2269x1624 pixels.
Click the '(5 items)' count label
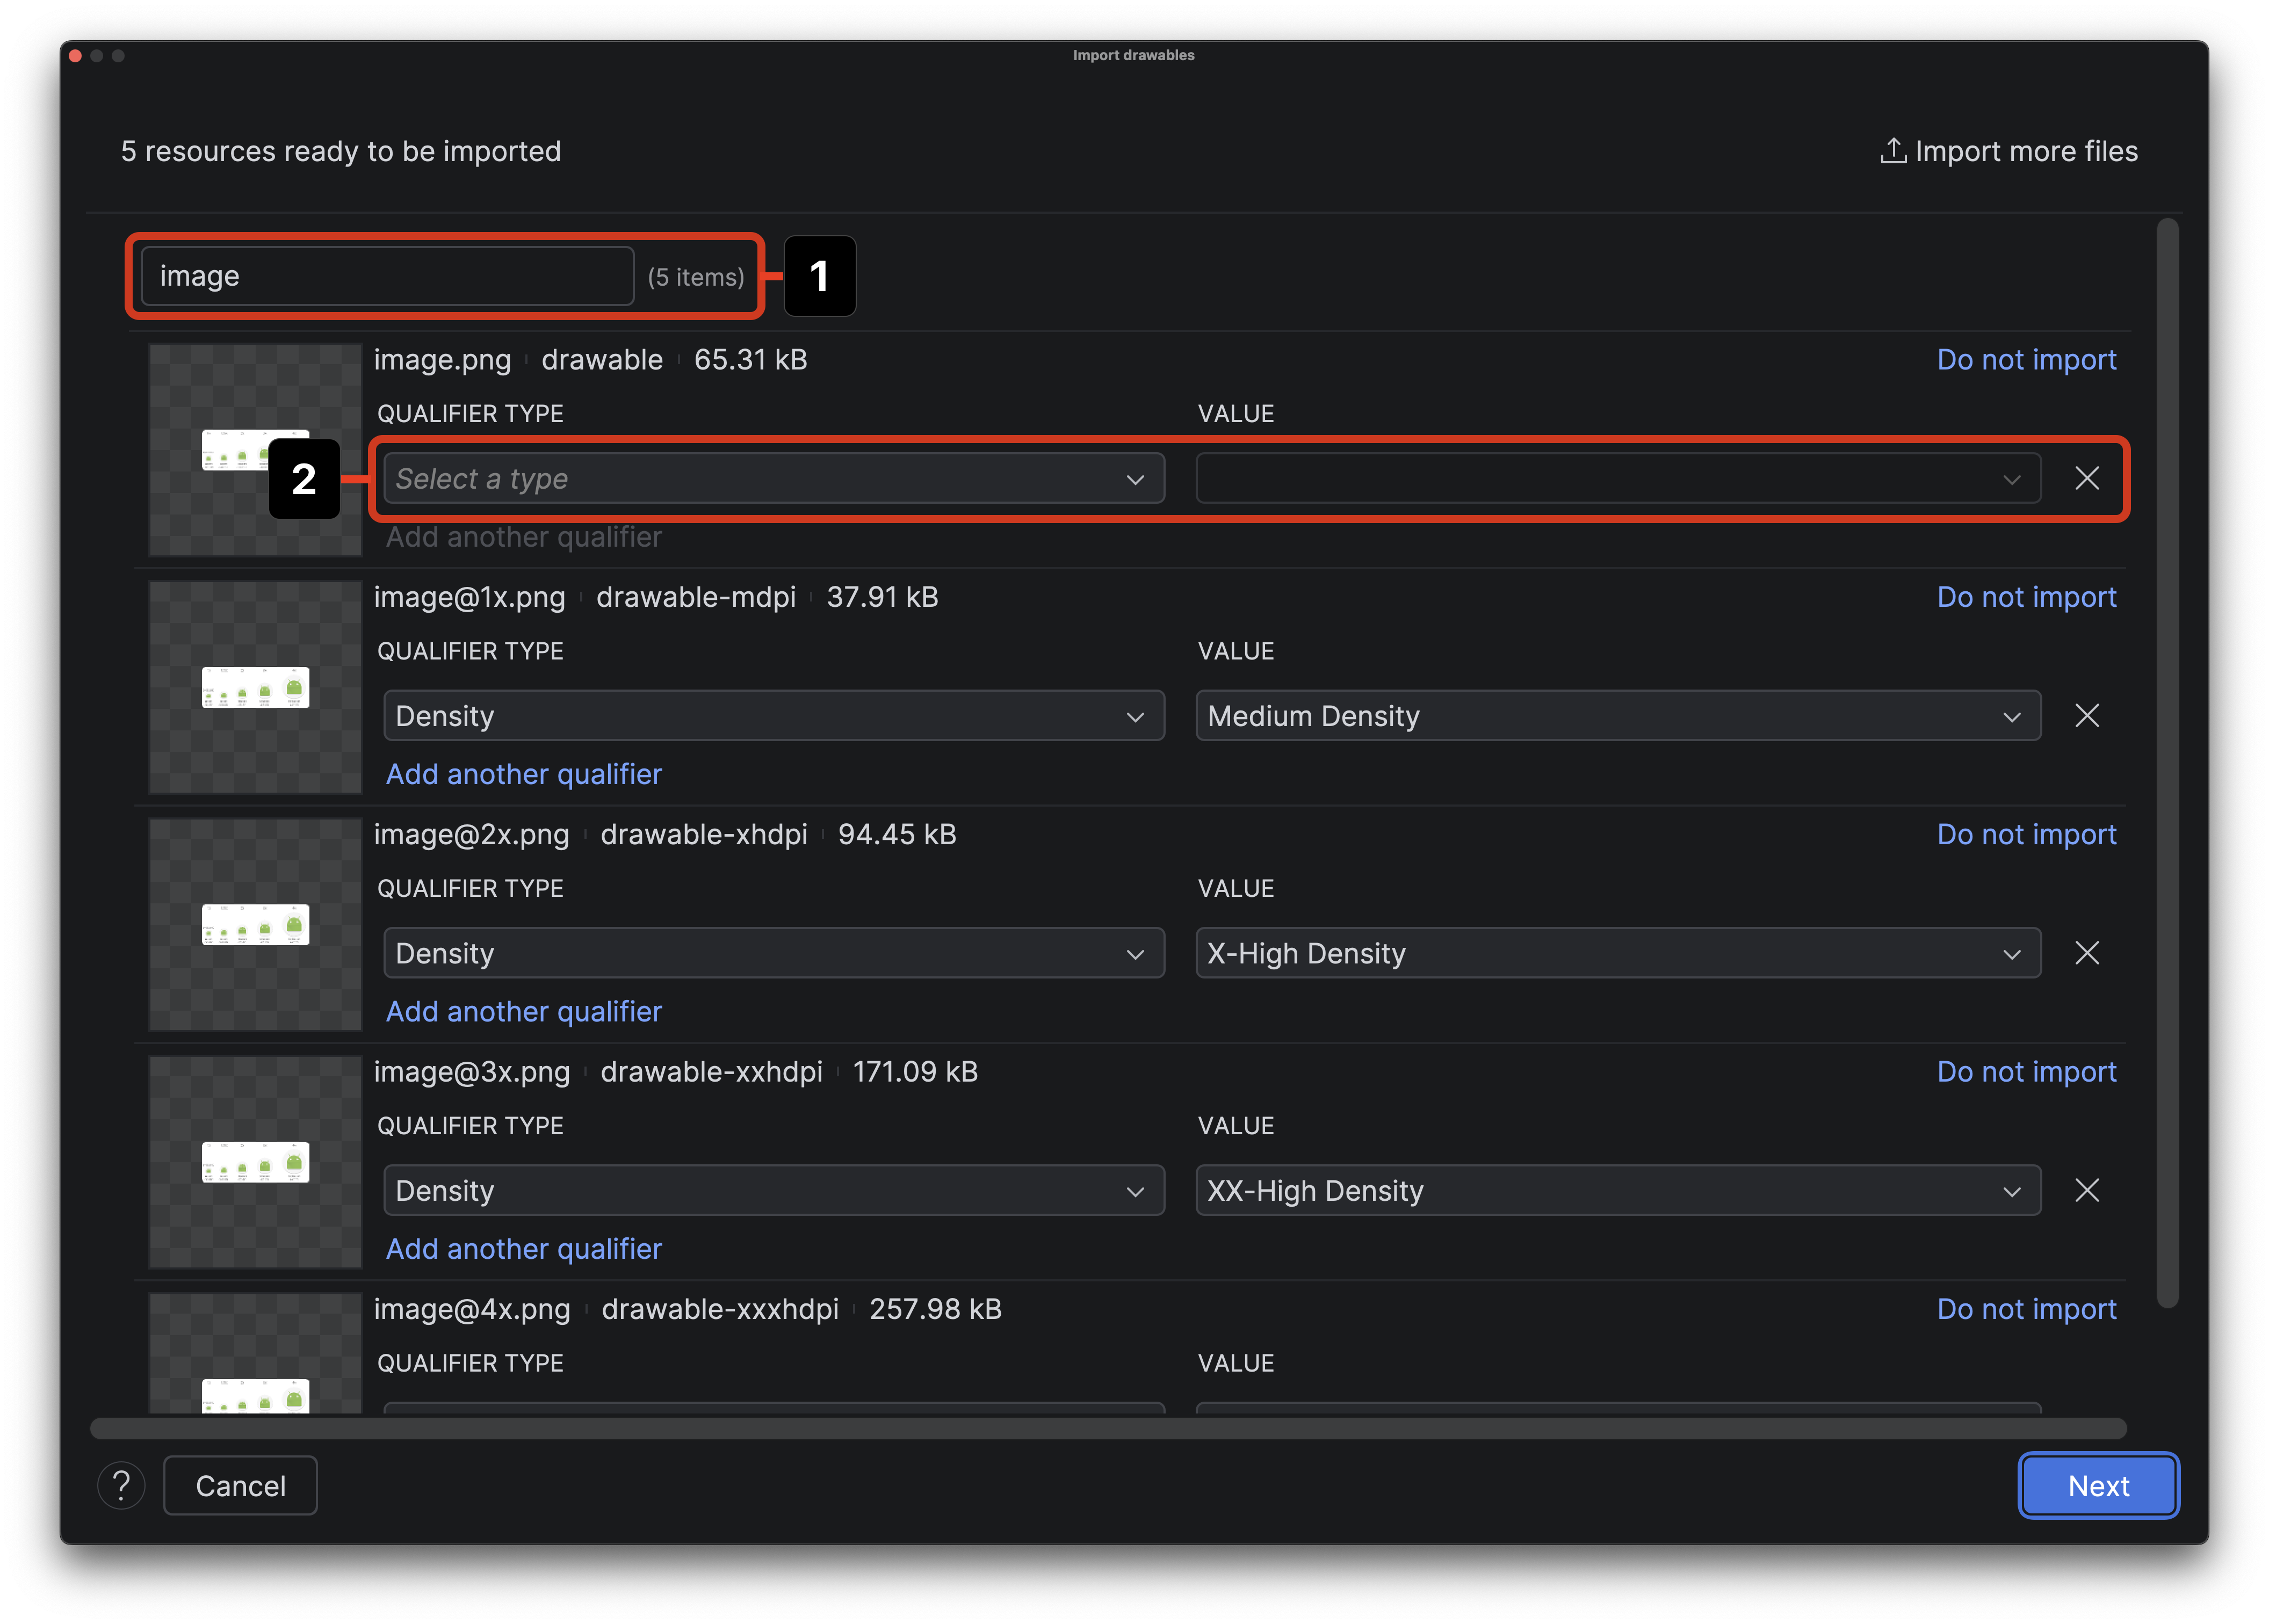[x=695, y=277]
